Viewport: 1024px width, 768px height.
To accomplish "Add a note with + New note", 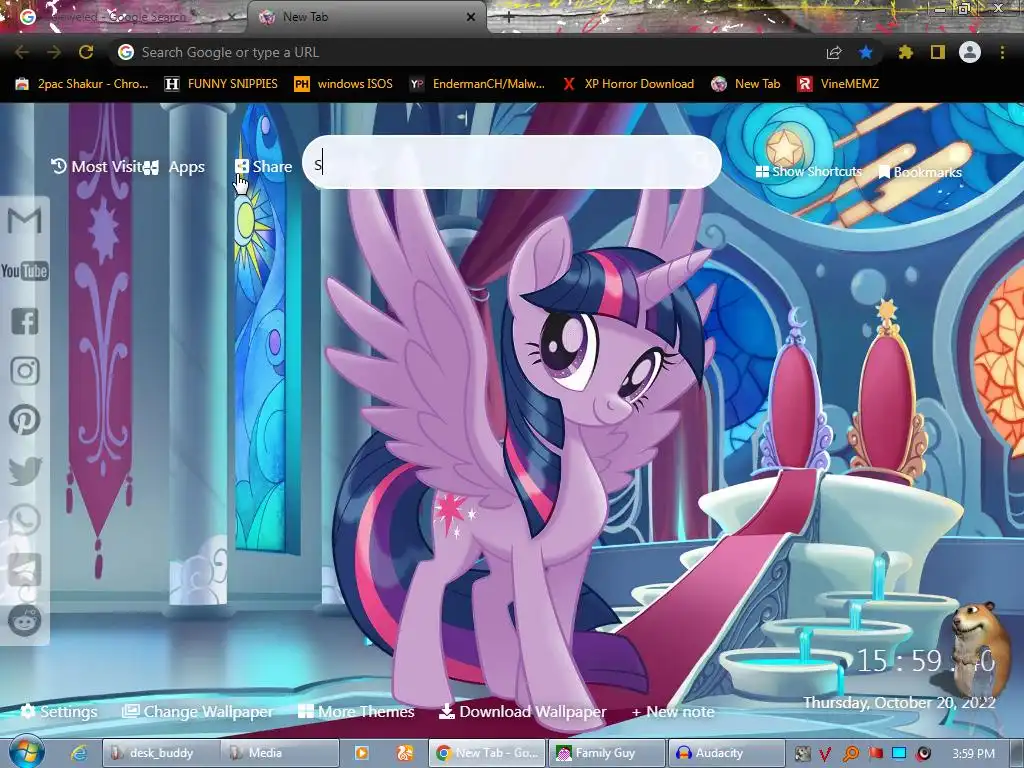I will pyautogui.click(x=673, y=712).
